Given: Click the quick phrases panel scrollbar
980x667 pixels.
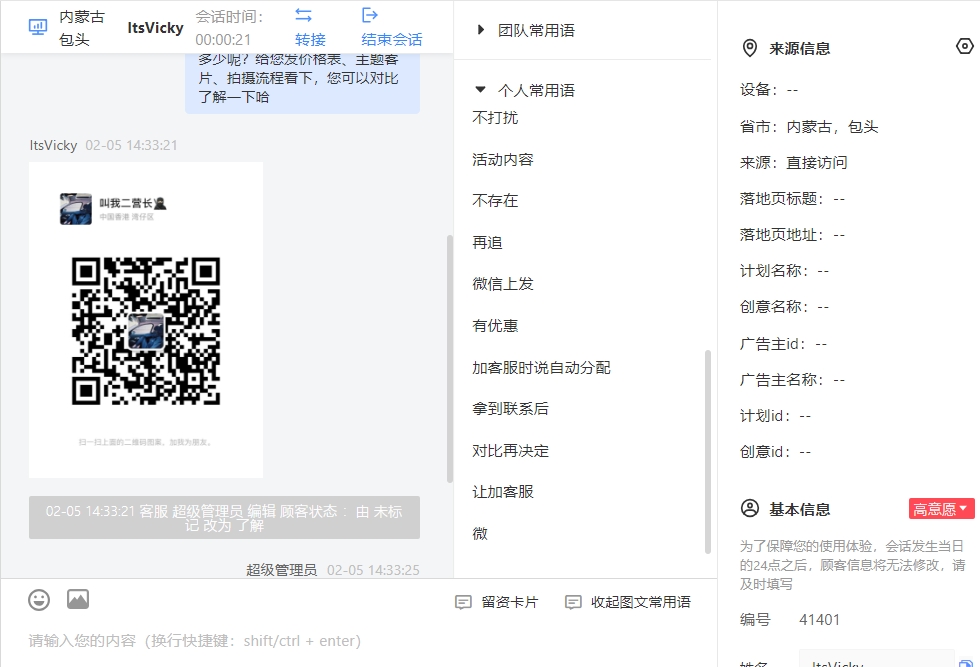Looking at the screenshot, I should tap(708, 451).
